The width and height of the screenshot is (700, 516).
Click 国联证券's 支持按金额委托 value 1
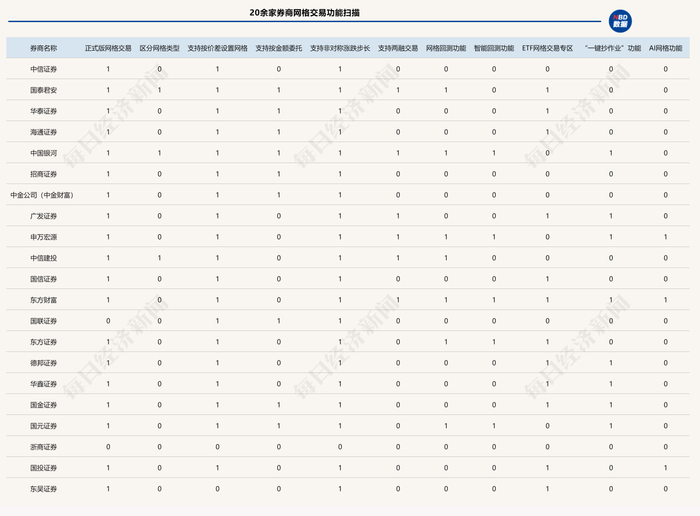click(279, 321)
